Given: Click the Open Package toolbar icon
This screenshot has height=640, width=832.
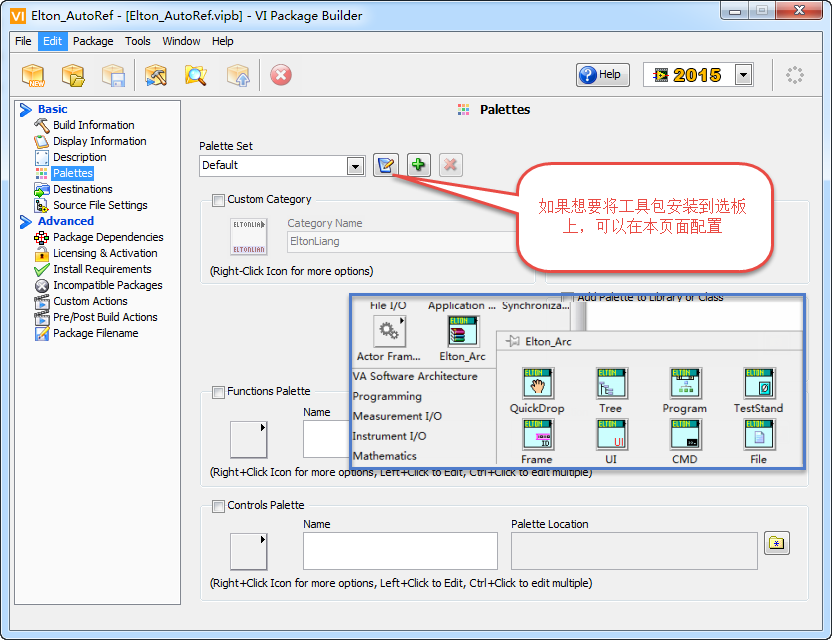Looking at the screenshot, I should [x=73, y=75].
